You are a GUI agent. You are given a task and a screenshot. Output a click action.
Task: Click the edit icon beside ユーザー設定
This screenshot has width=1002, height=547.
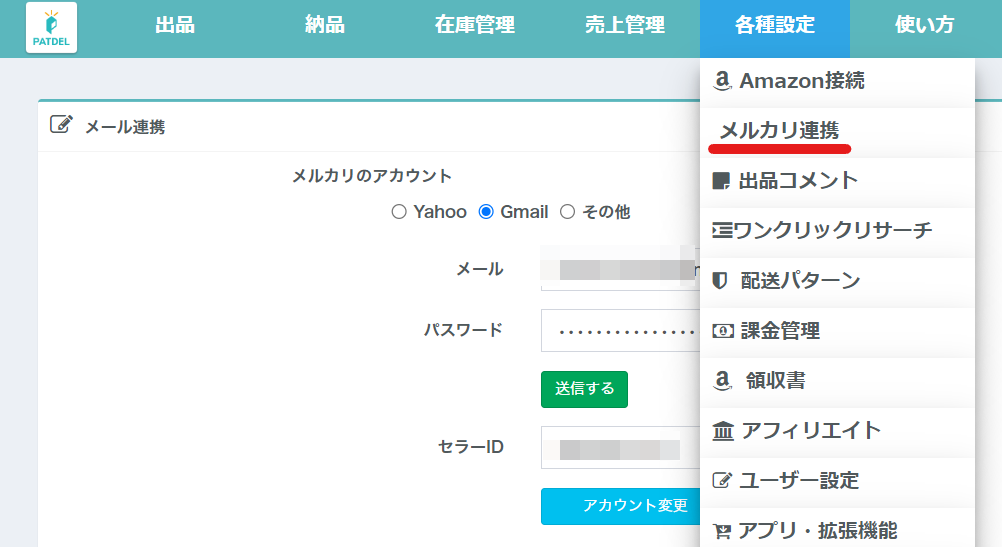click(x=722, y=481)
